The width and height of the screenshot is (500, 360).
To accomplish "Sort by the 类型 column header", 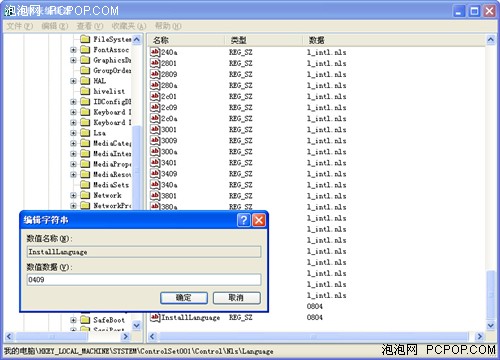I will click(x=263, y=40).
